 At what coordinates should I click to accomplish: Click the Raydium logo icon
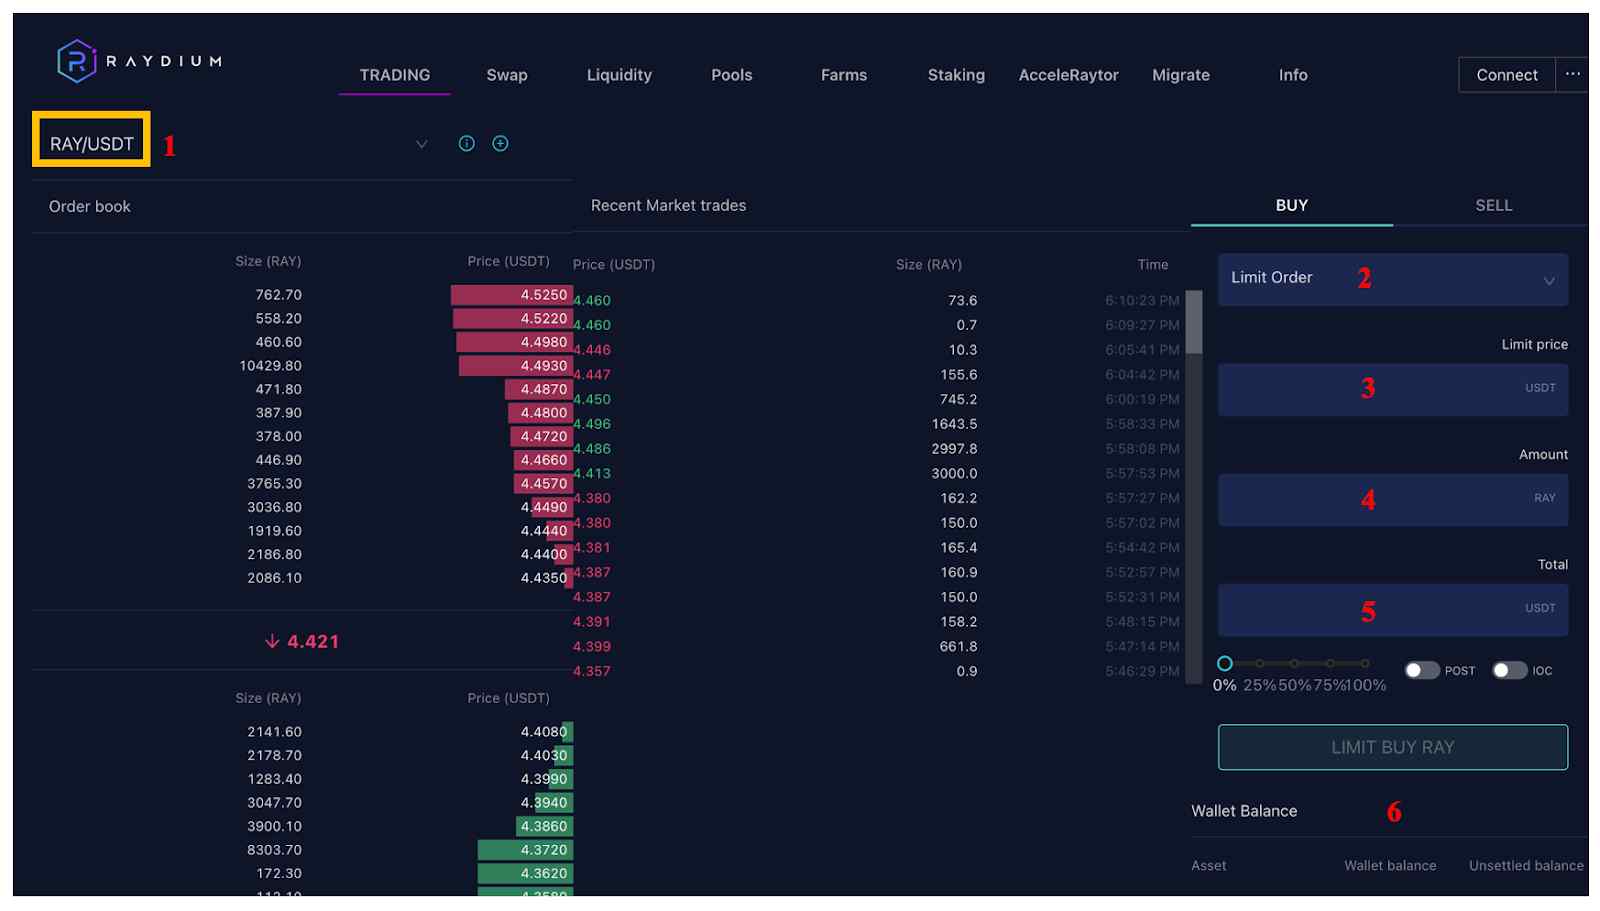pyautogui.click(x=76, y=61)
